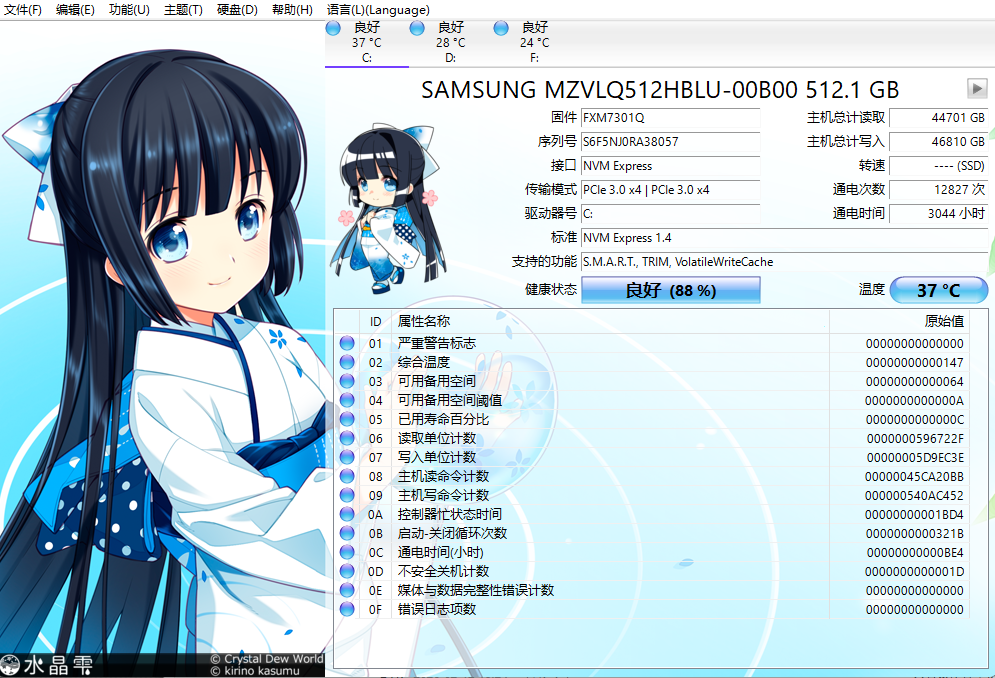Viewport: 995px width, 678px height.
Task: Click the standard field NVM Express 1.4
Action: point(784,238)
